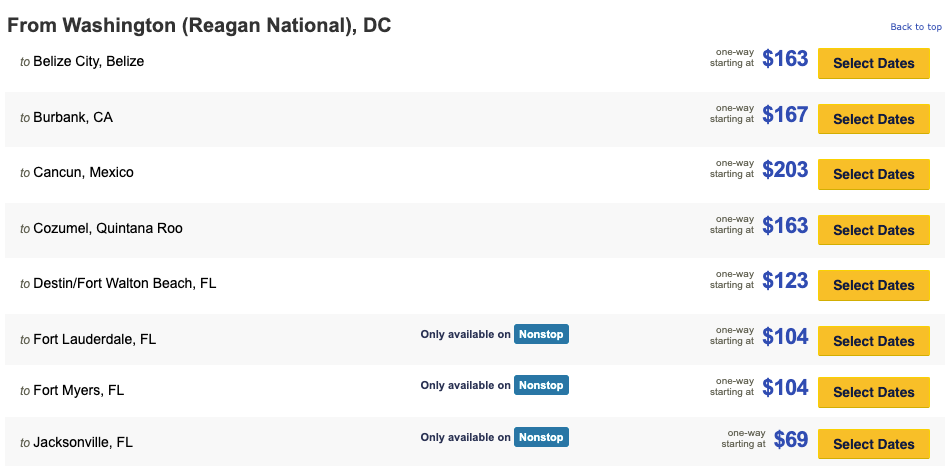948x466 pixels.
Task: Select Dates for Jacksonville flight
Action: click(x=873, y=444)
